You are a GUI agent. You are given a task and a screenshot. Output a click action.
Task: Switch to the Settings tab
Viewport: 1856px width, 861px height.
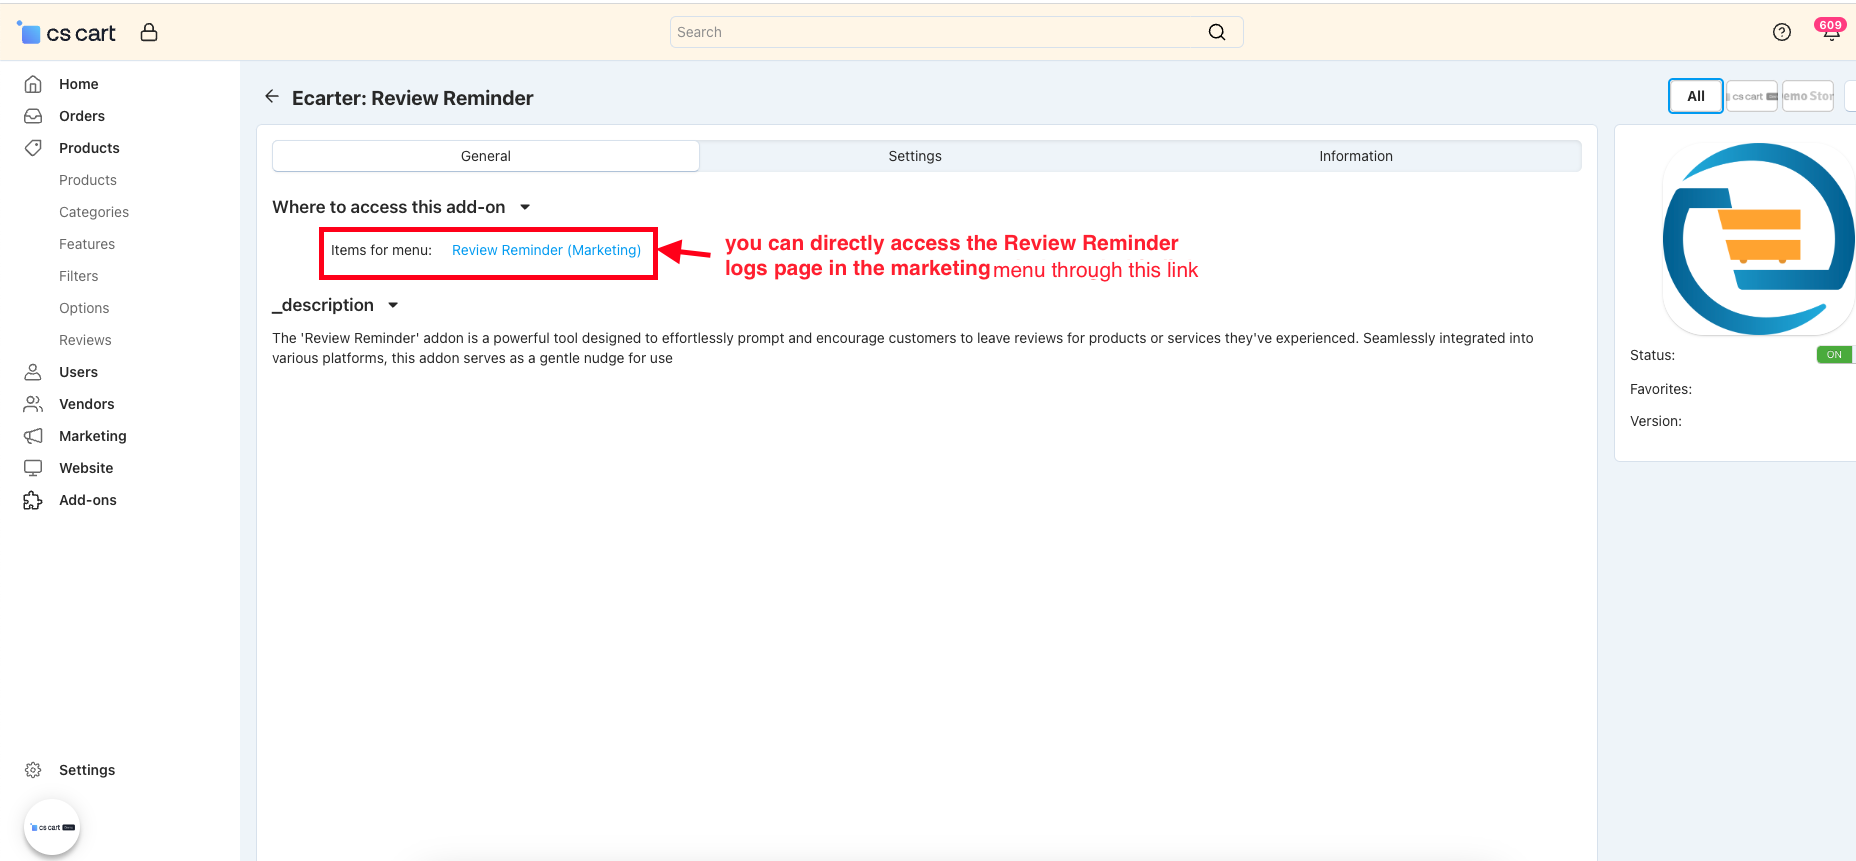tap(914, 156)
